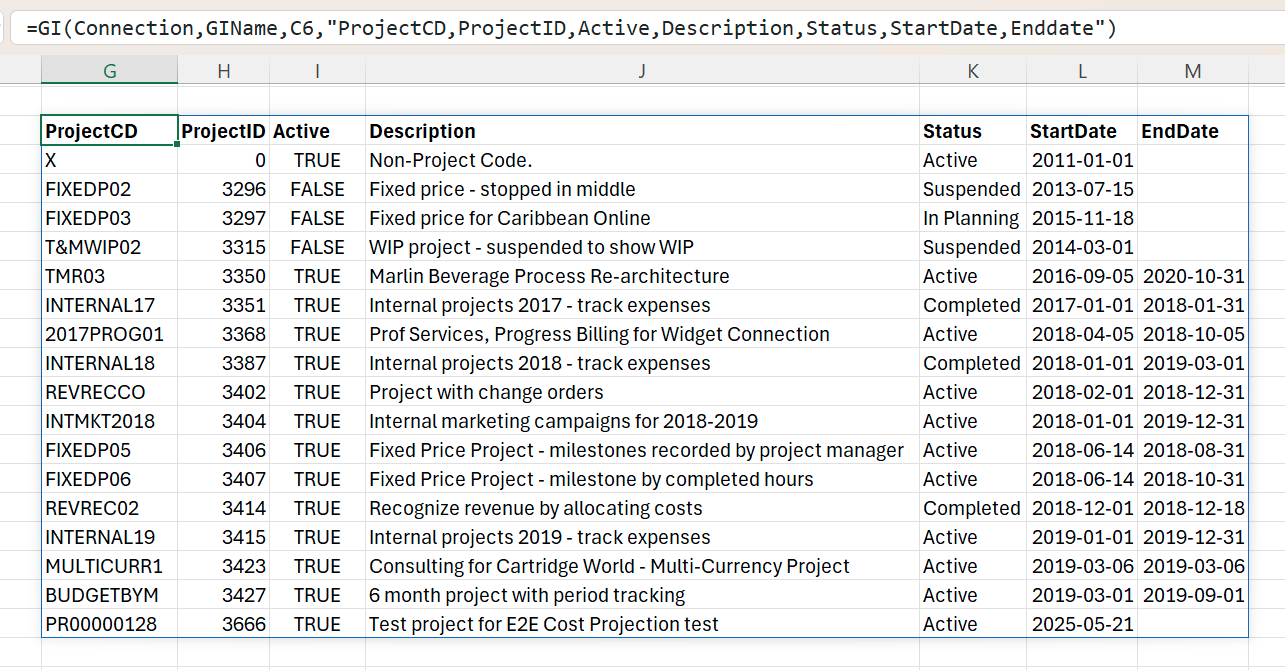Select column L header

coord(1082,70)
